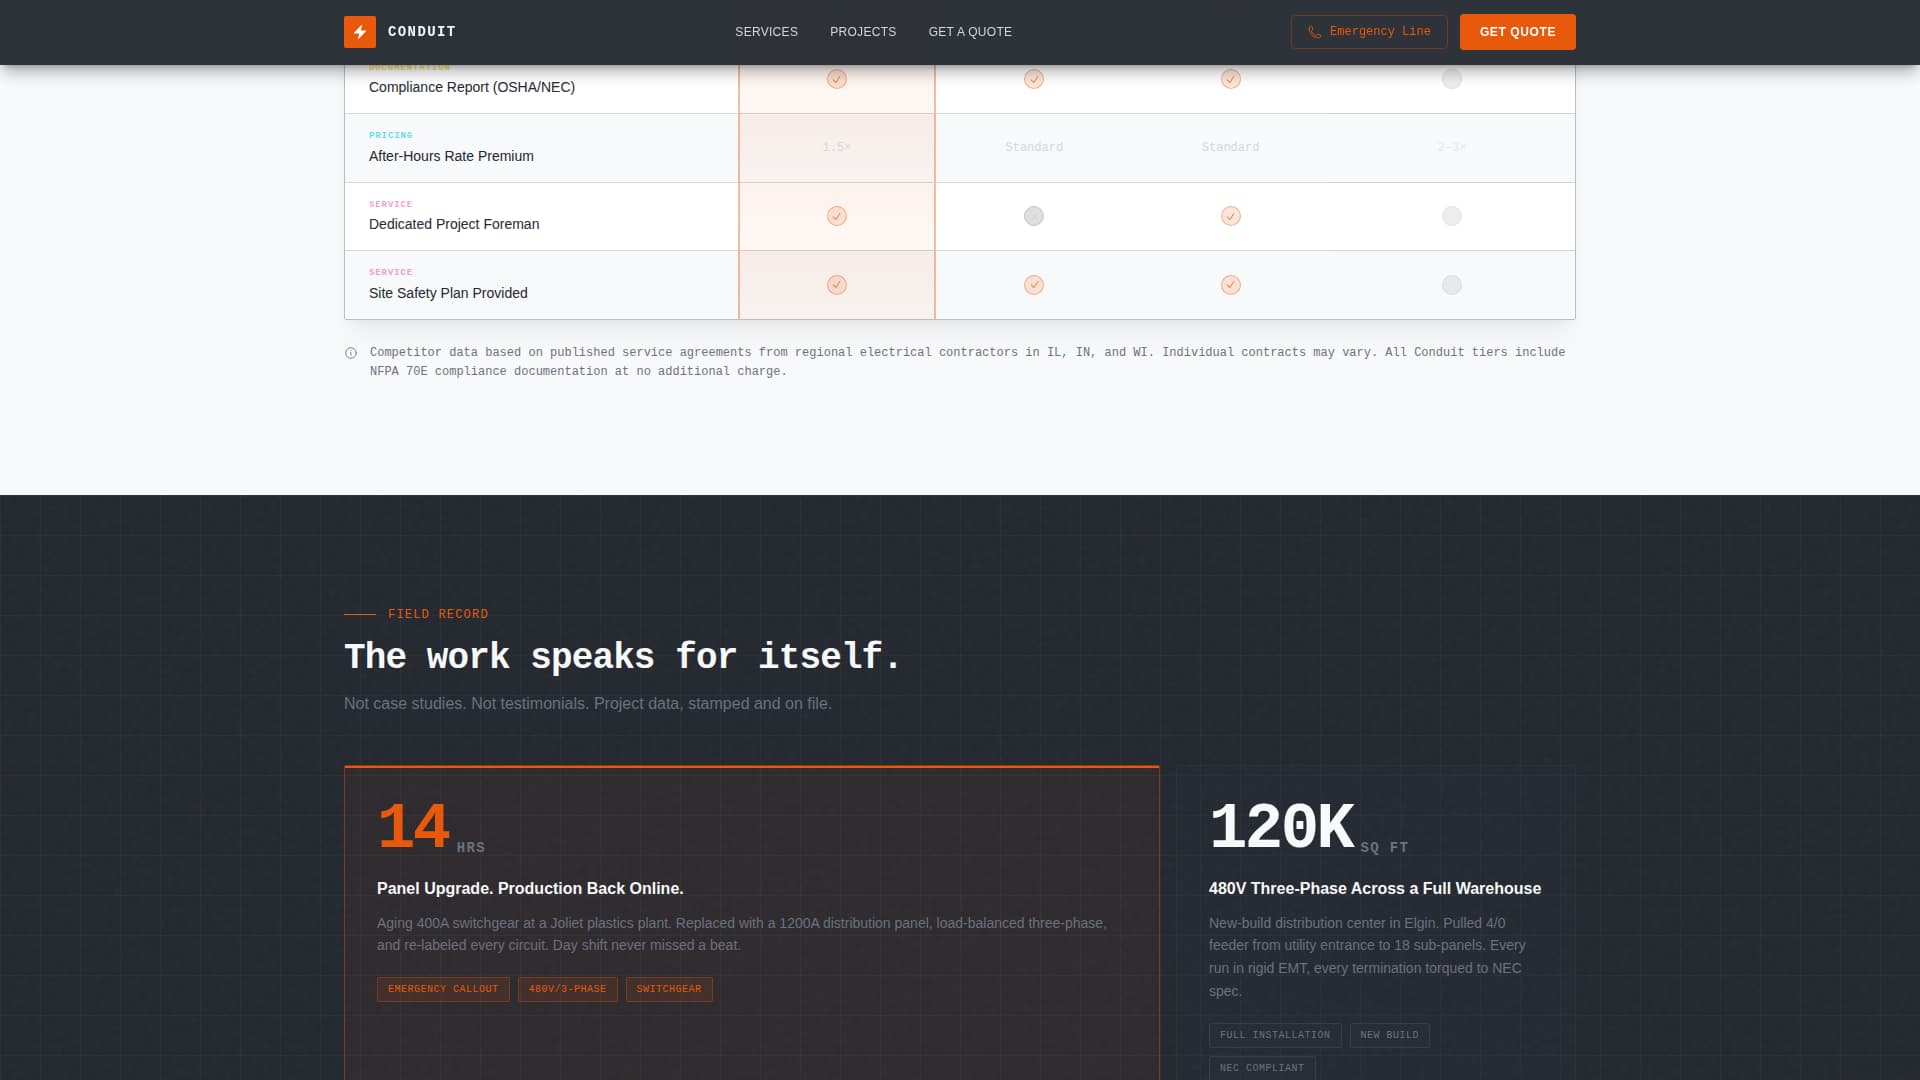Click the Dedicated Project Foreman row label
1920x1080 pixels.
tap(454, 224)
